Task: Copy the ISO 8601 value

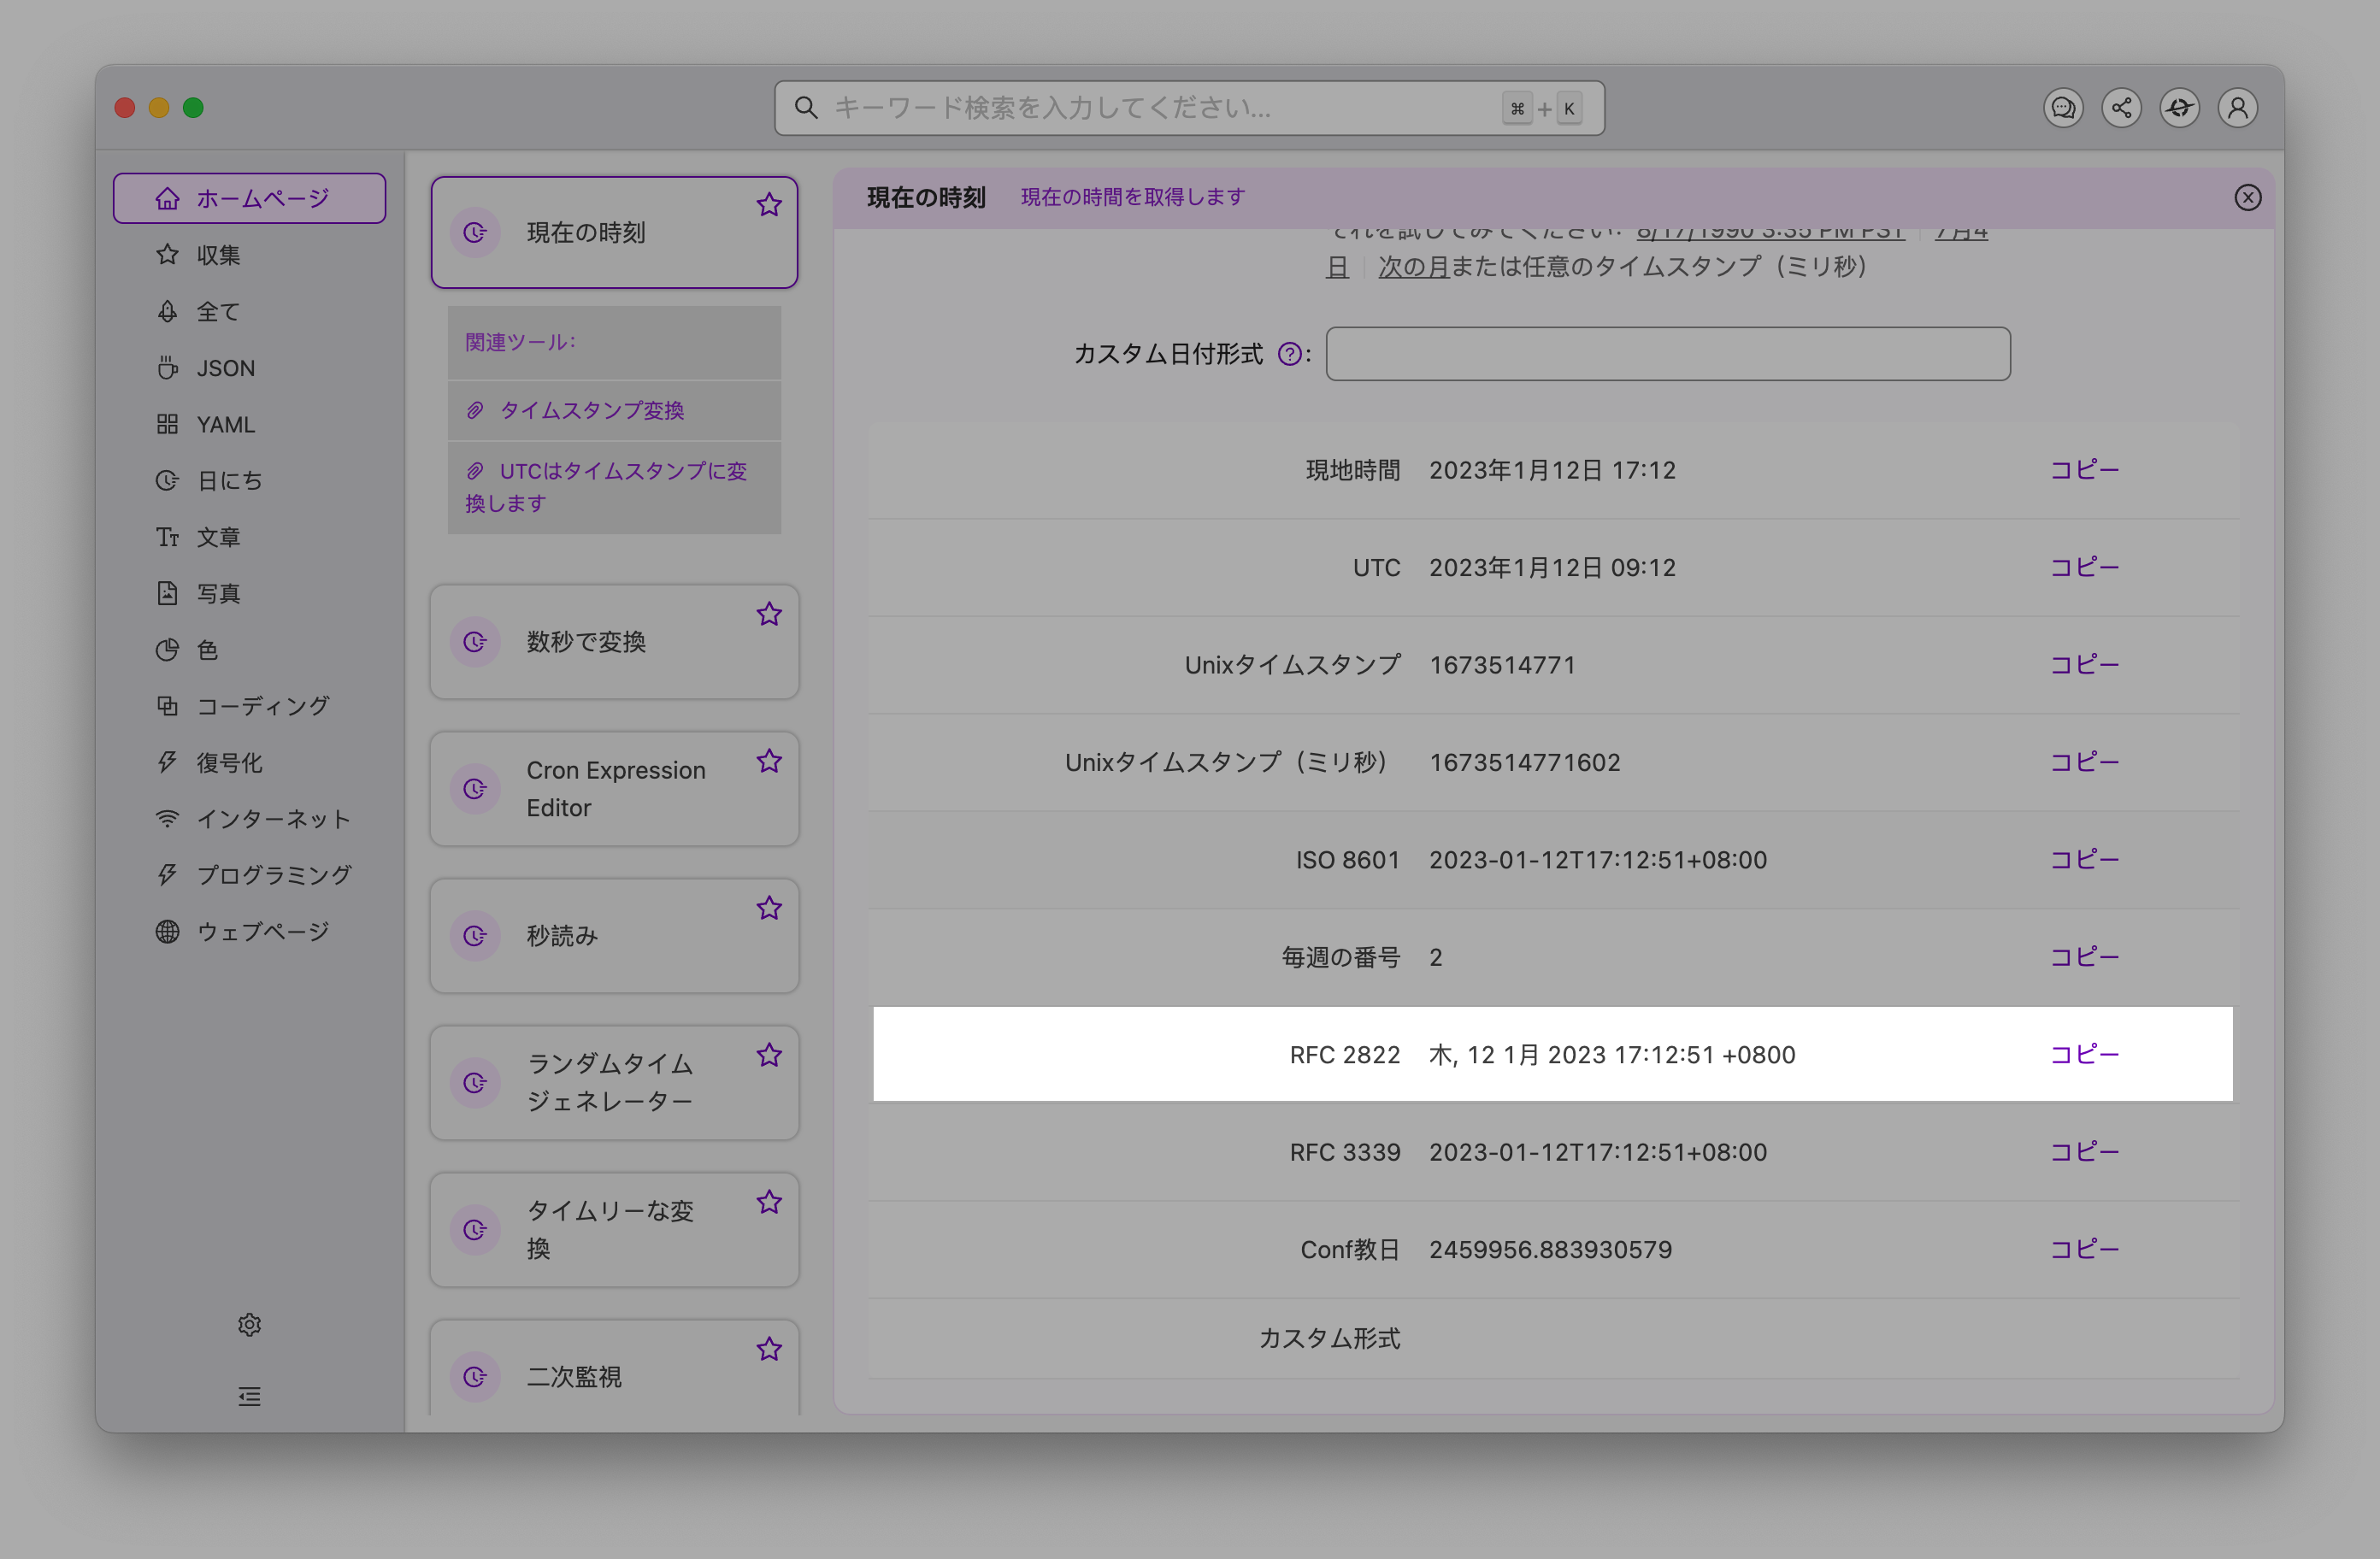Action: click(x=2085, y=860)
